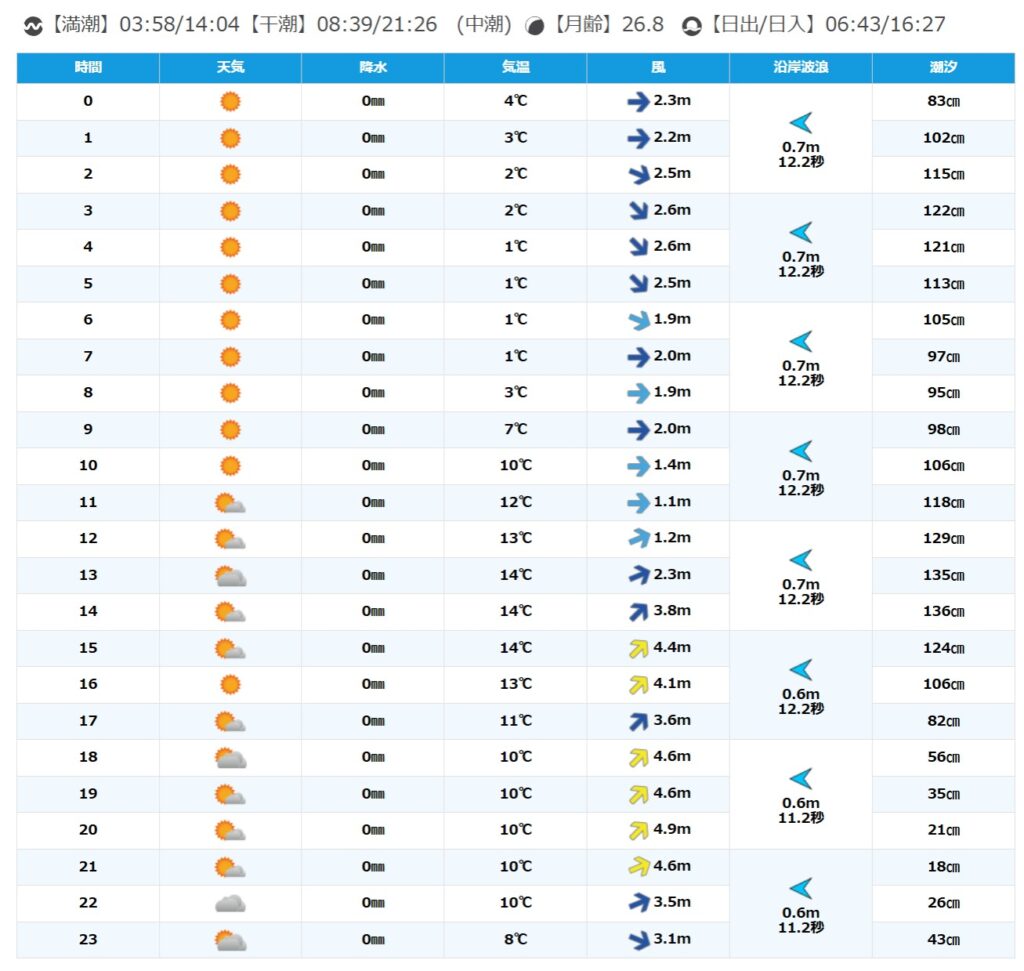1024x971 pixels.
Task: Select the 気温 column header
Action: pos(515,68)
